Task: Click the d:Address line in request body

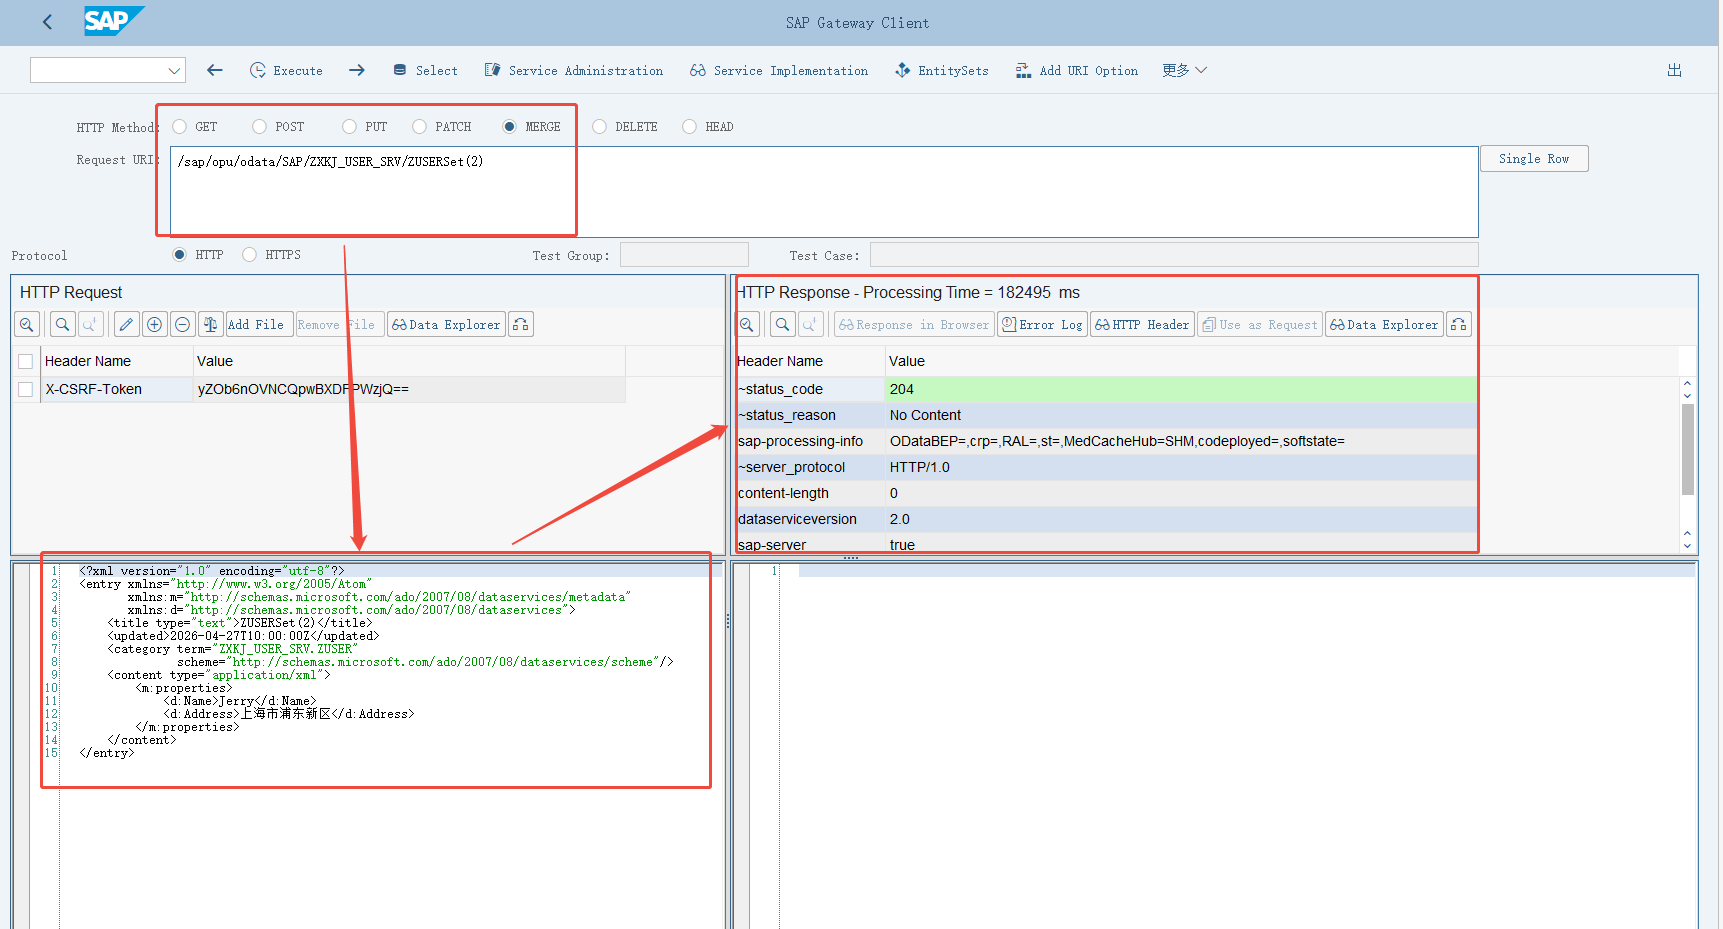Action: pos(288,714)
